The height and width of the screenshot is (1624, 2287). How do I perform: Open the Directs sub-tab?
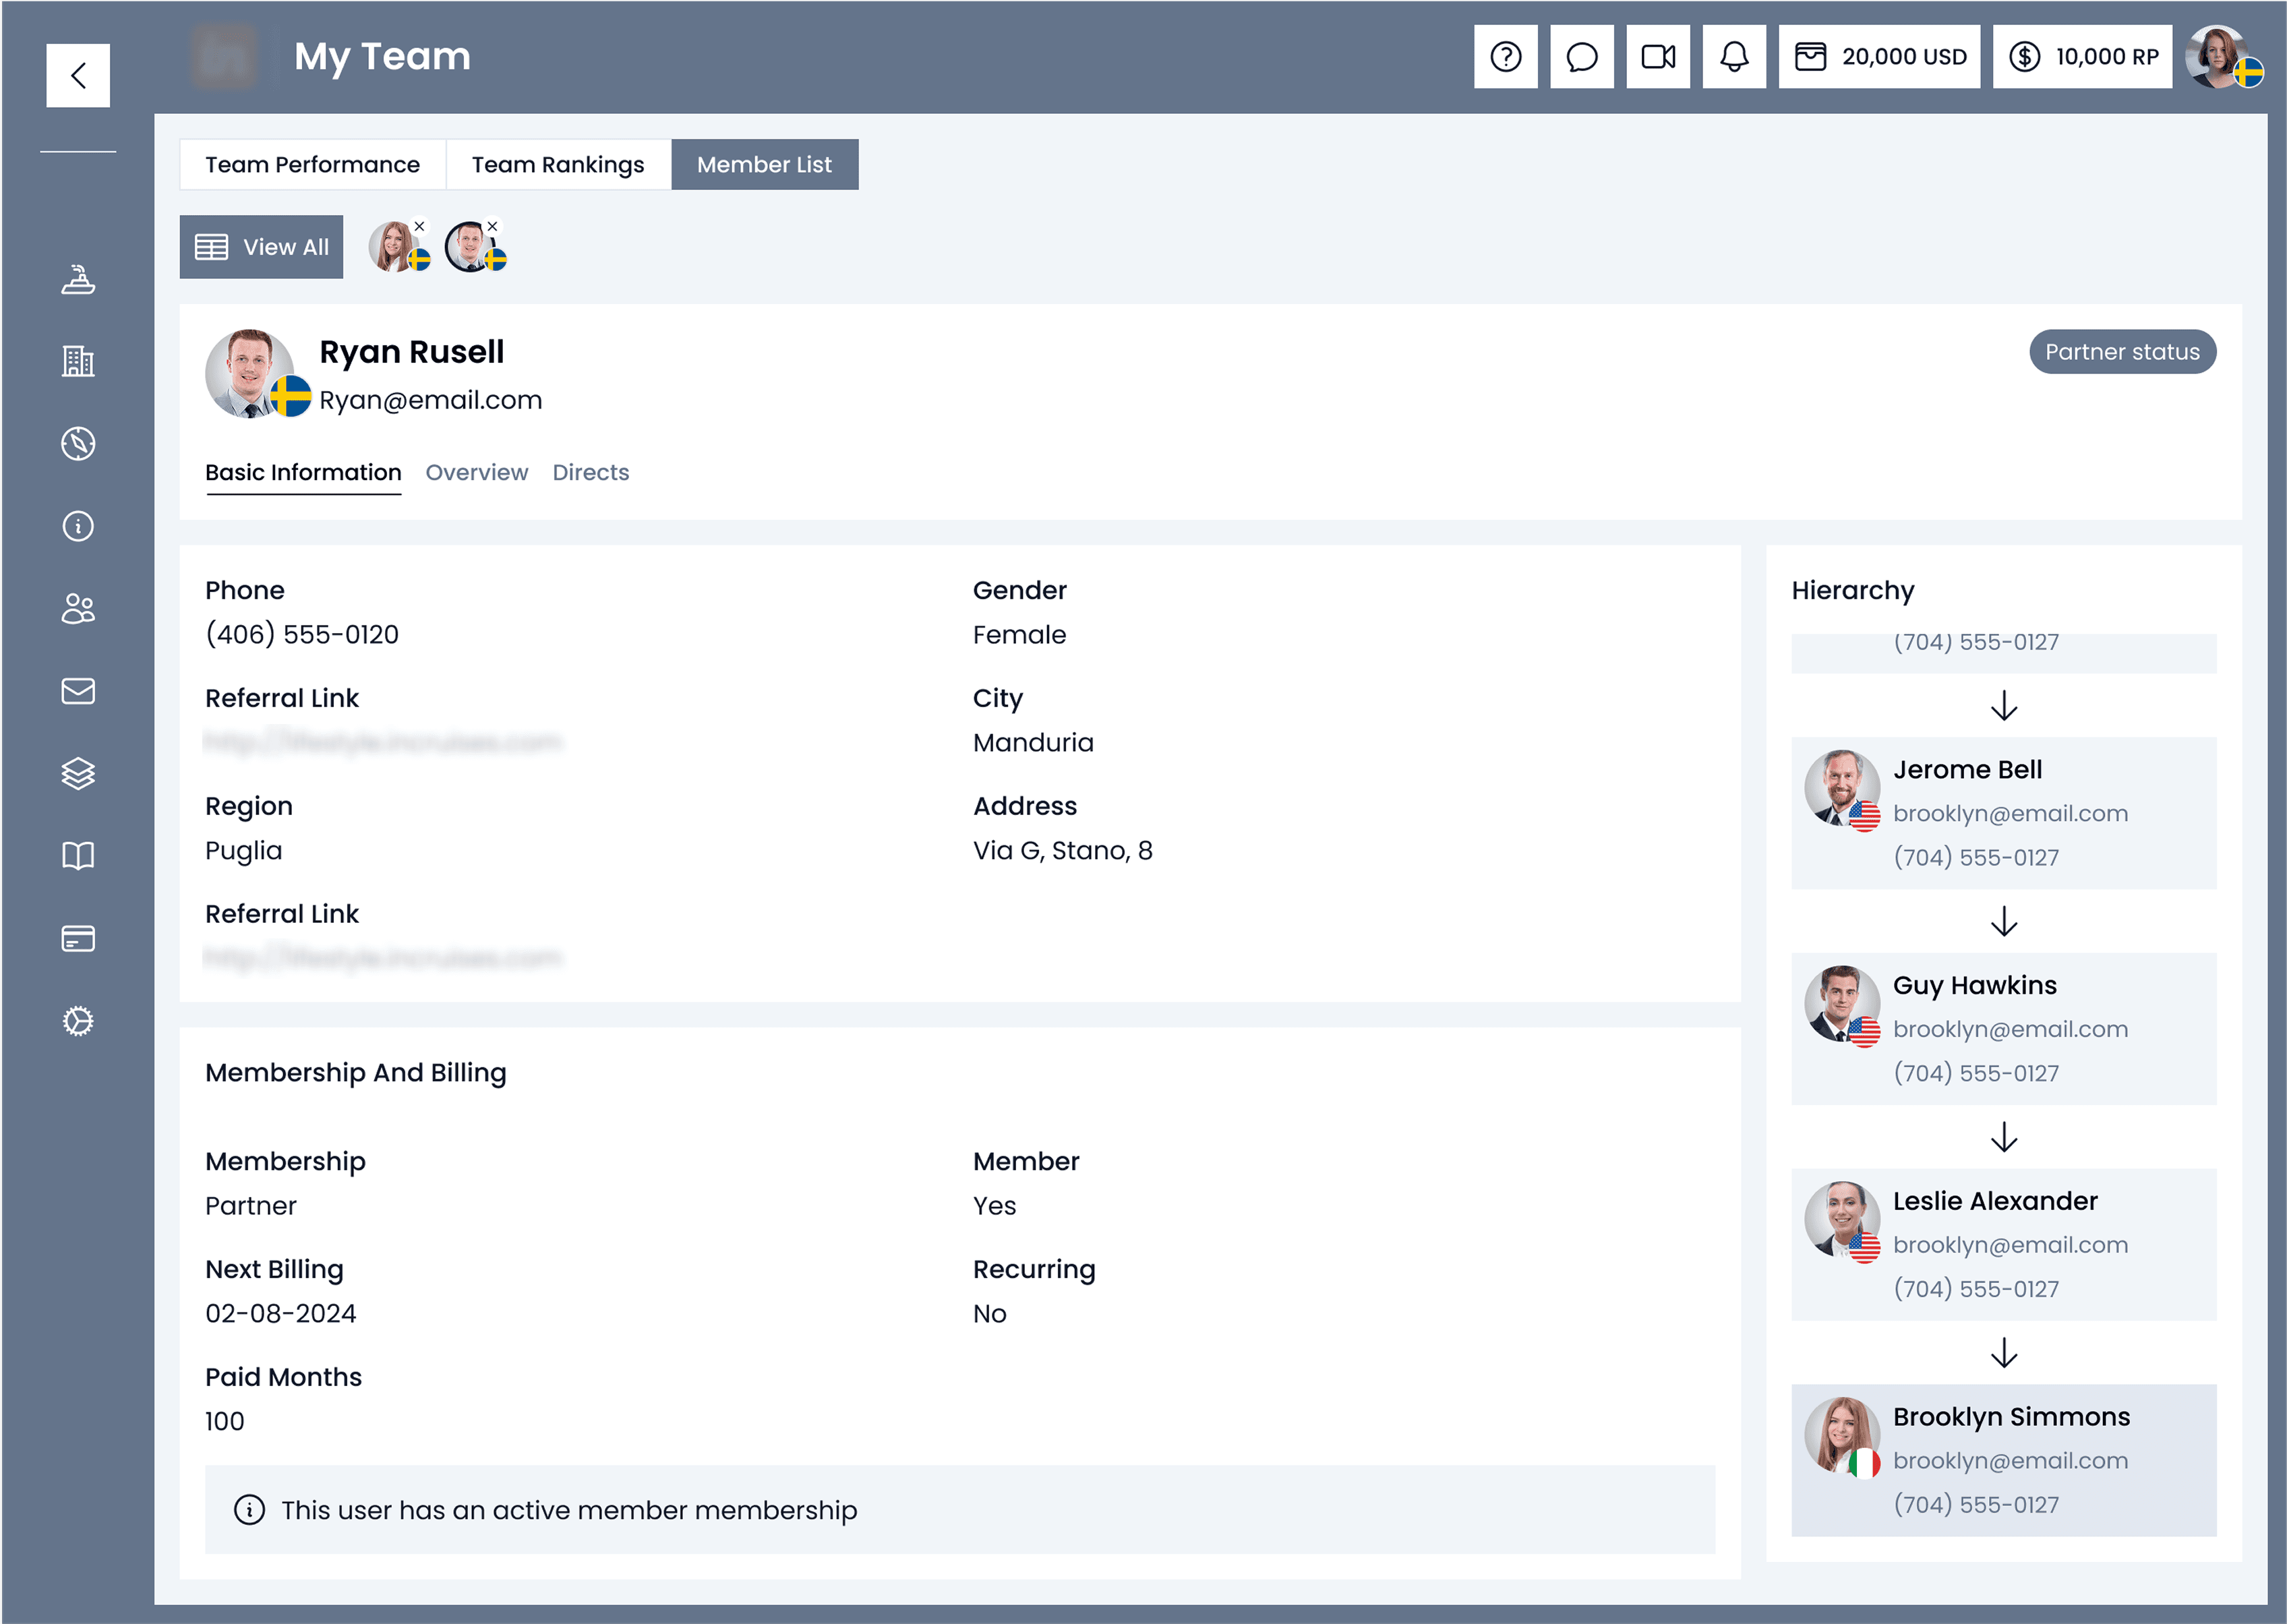coord(590,472)
